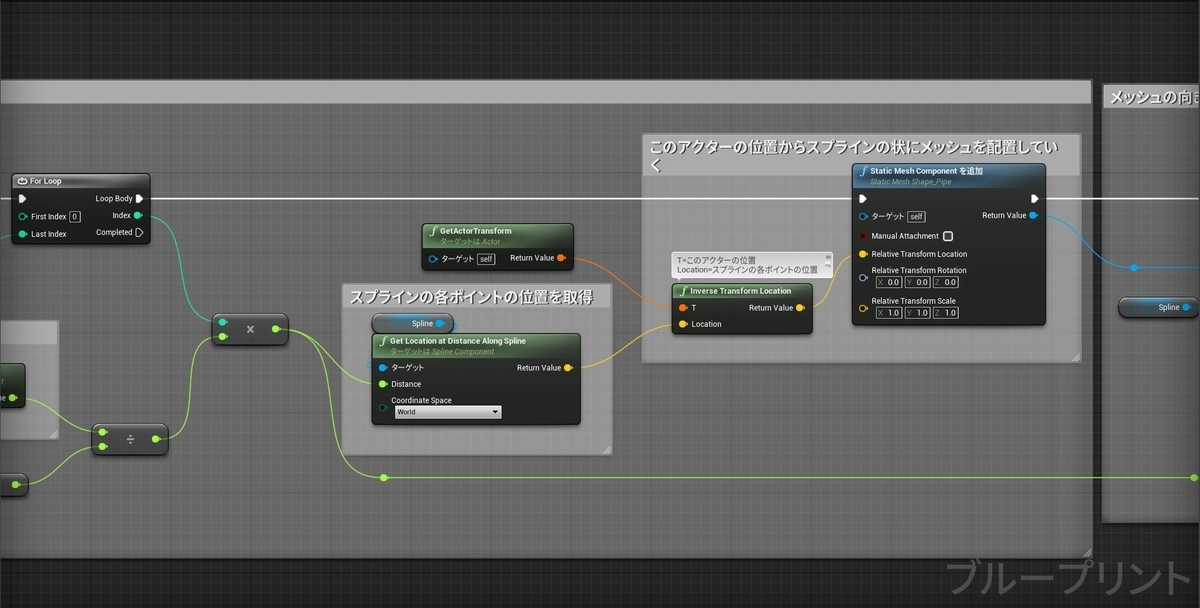Screen dimensions: 1200x608
Task: Click the divide node output pin
Action: 156,438
